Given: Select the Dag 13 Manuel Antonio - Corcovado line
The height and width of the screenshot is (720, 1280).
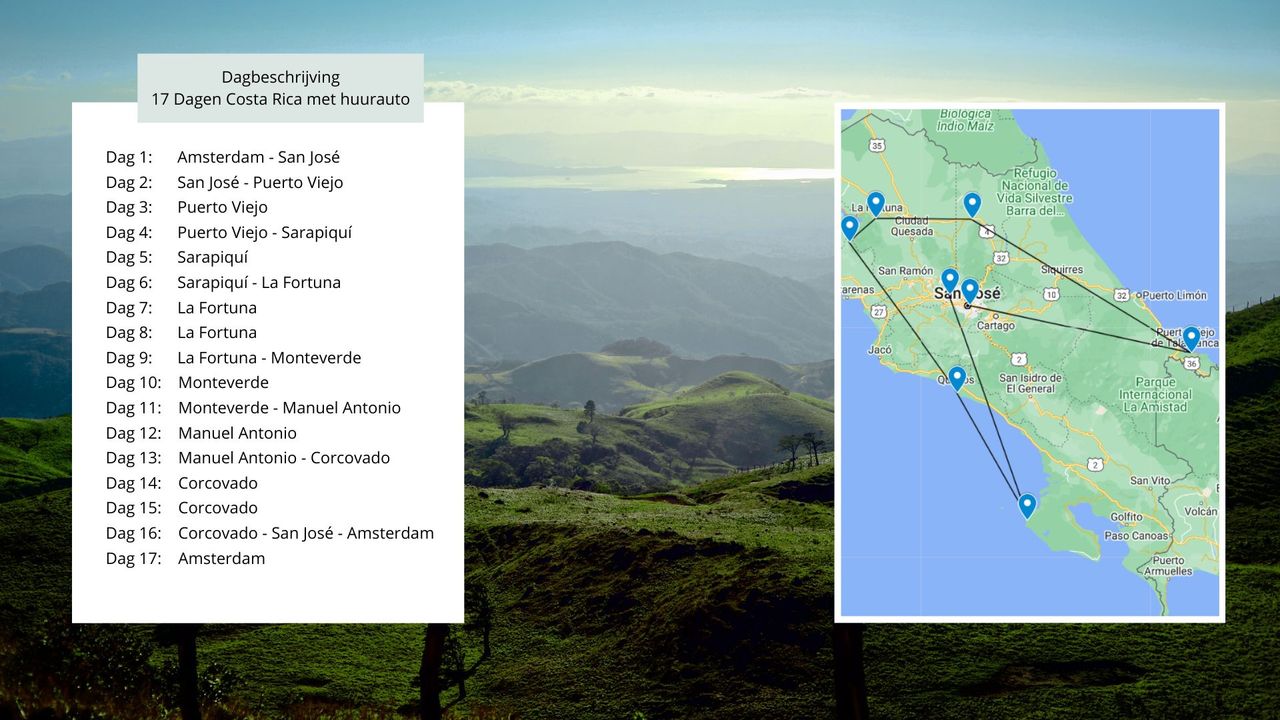Looking at the screenshot, I should click(x=248, y=457).
